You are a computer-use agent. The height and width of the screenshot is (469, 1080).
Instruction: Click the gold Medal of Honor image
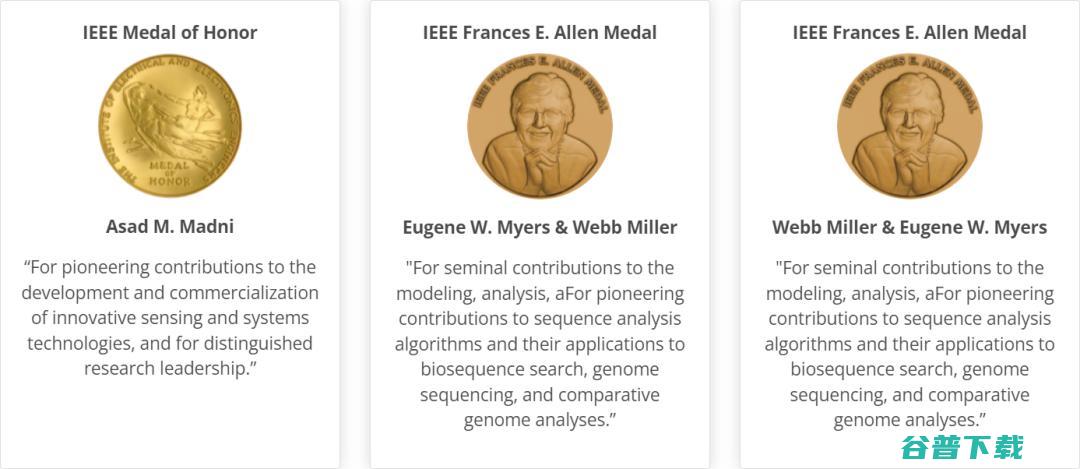pos(169,126)
